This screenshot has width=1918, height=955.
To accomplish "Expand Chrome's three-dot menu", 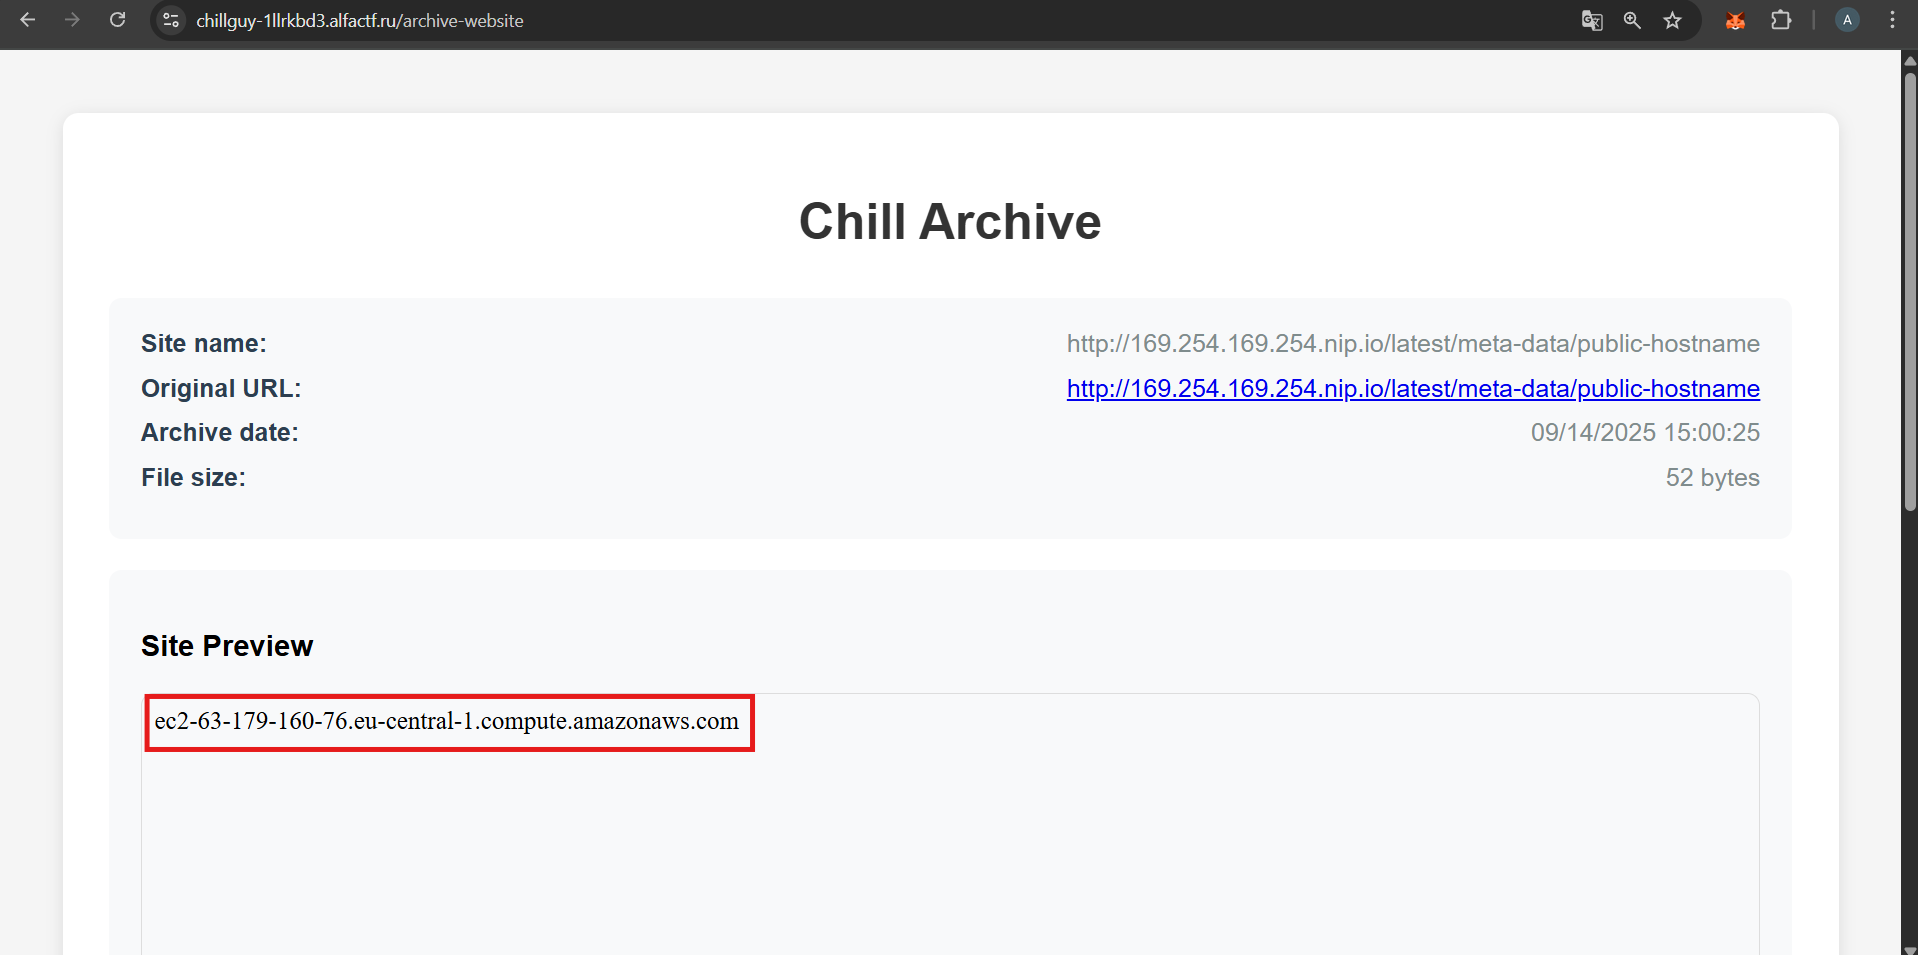I will 1892,20.
